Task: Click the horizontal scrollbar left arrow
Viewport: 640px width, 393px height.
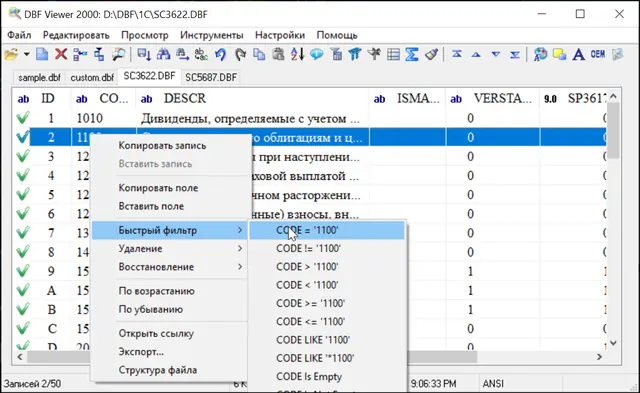Action: (20, 357)
